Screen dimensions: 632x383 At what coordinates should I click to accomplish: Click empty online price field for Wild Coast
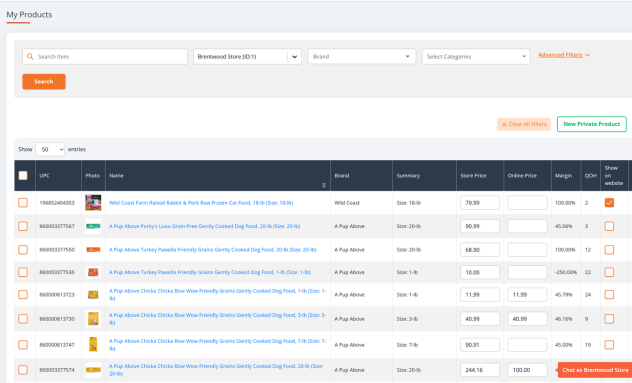coord(527,203)
